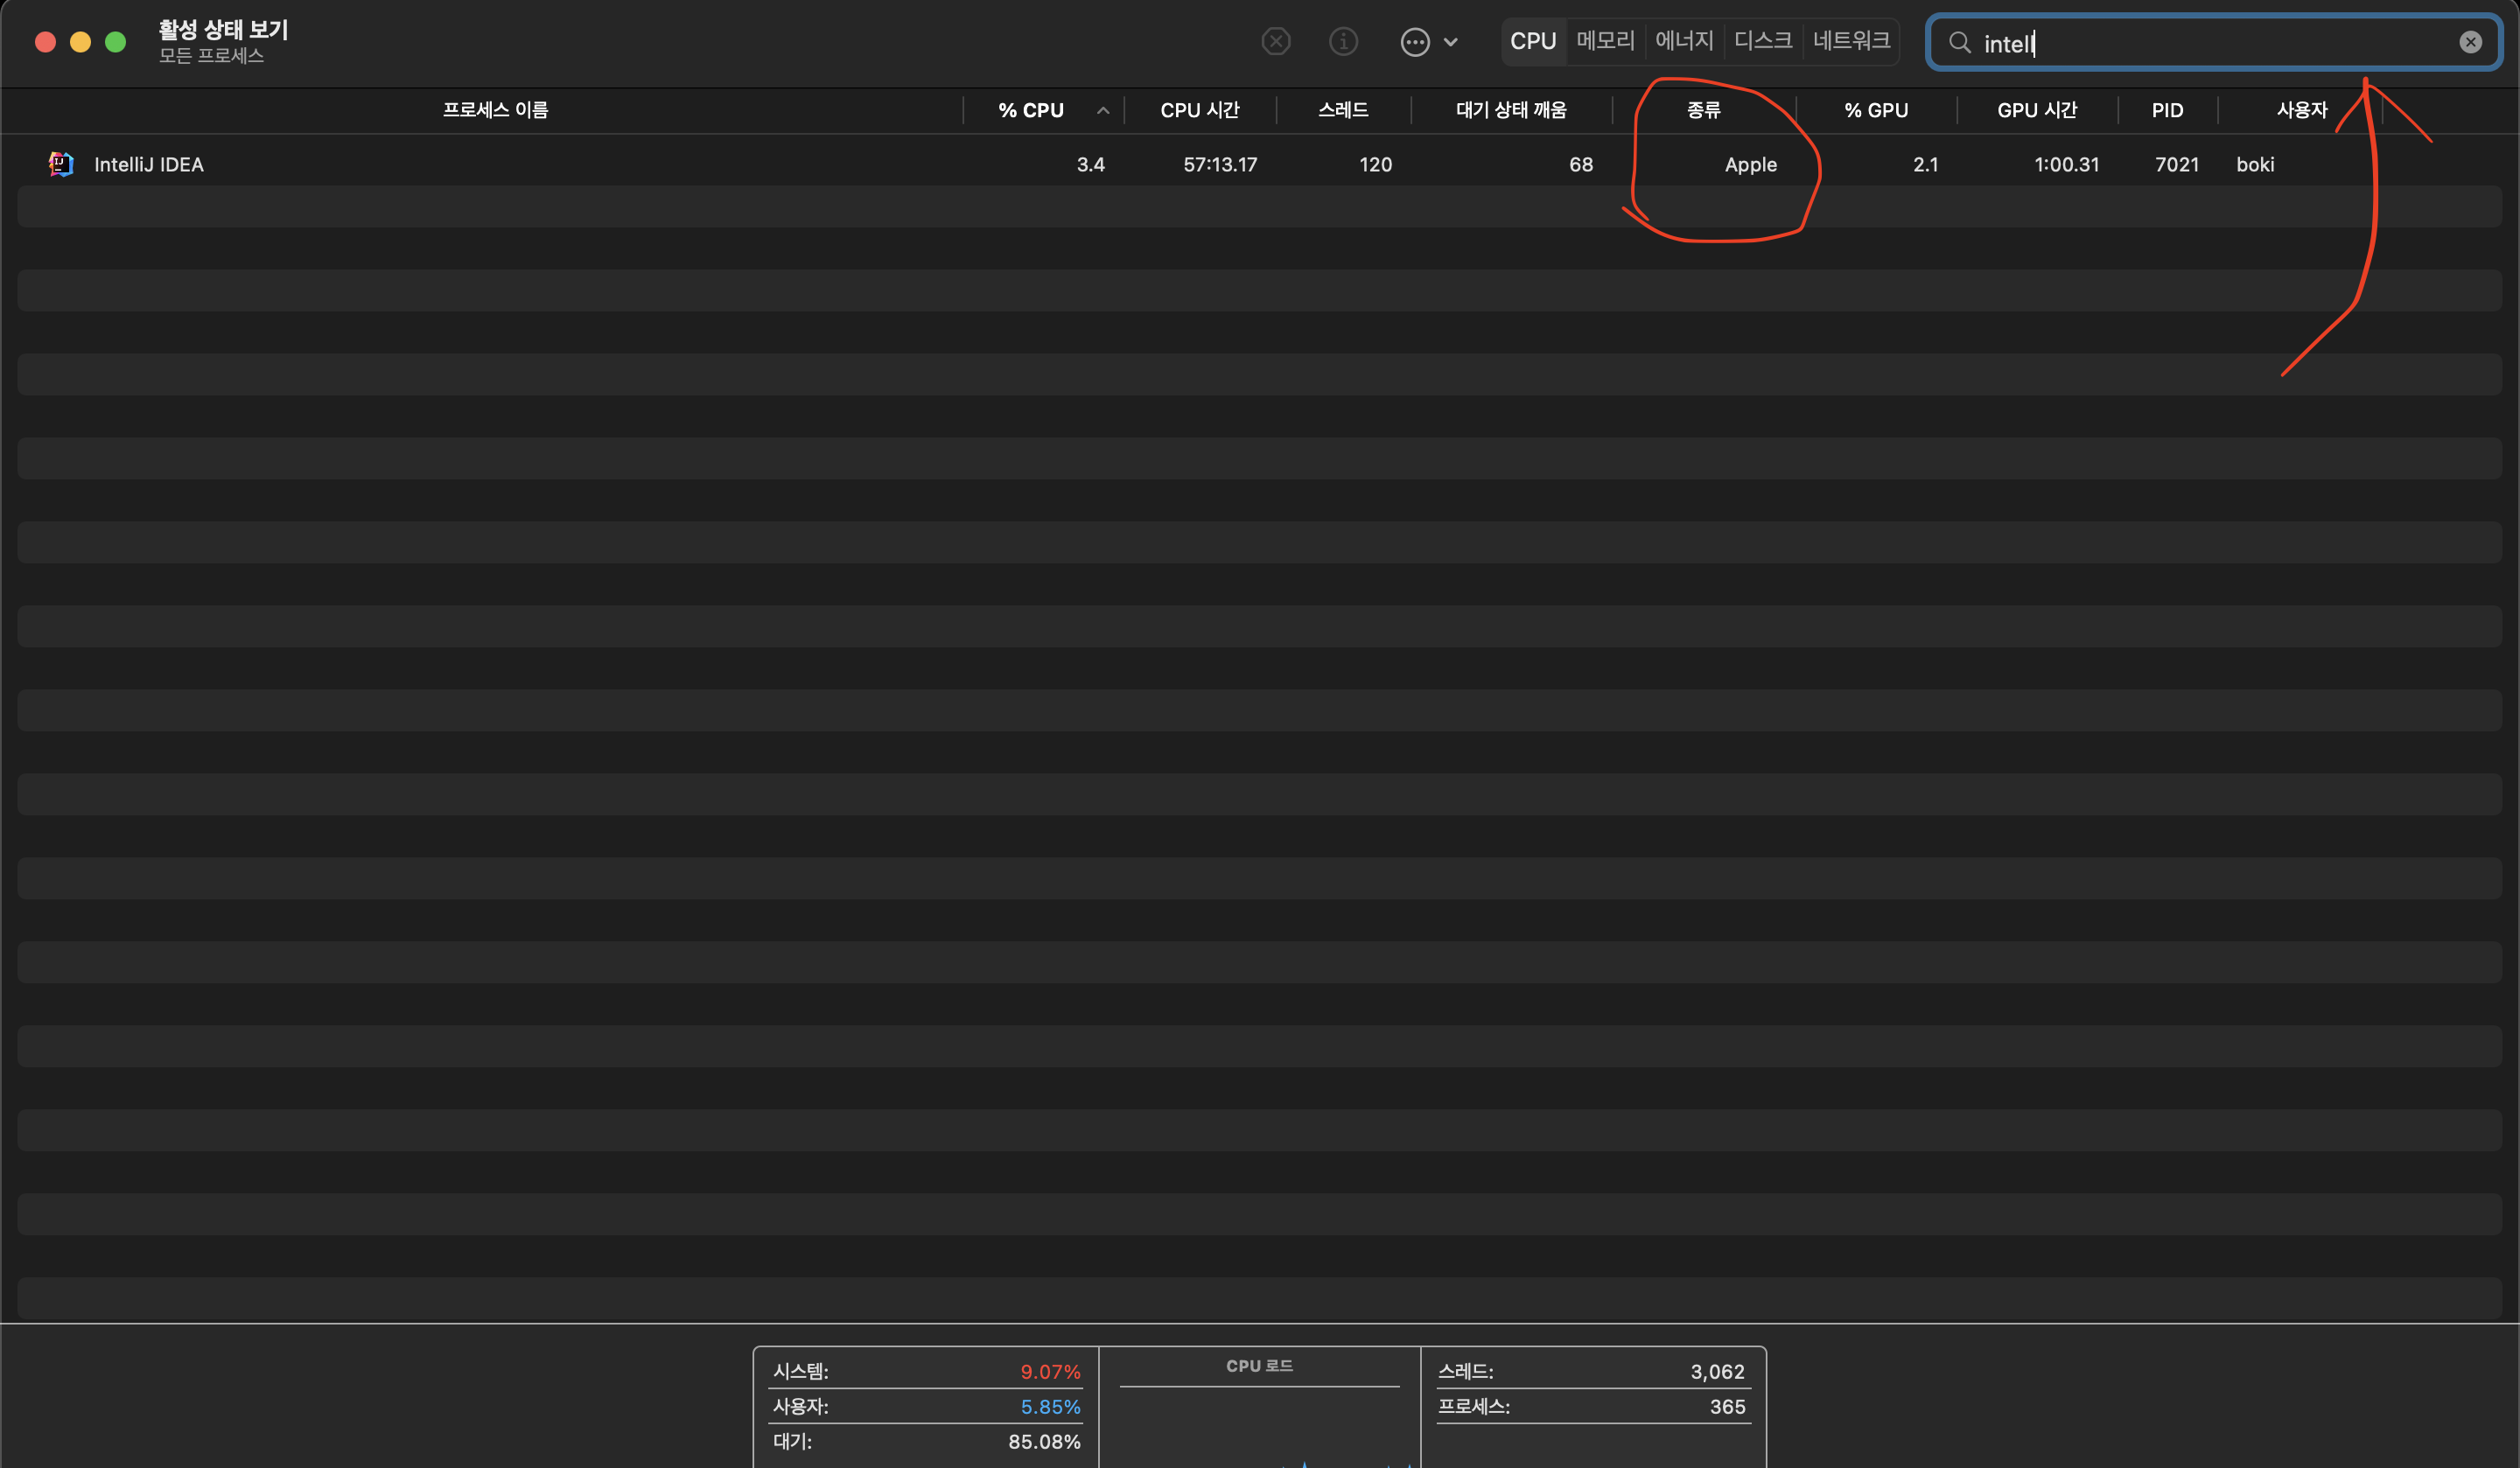The width and height of the screenshot is (2520, 1468).
Task: Open the process info (i) icon
Action: pos(1343,42)
